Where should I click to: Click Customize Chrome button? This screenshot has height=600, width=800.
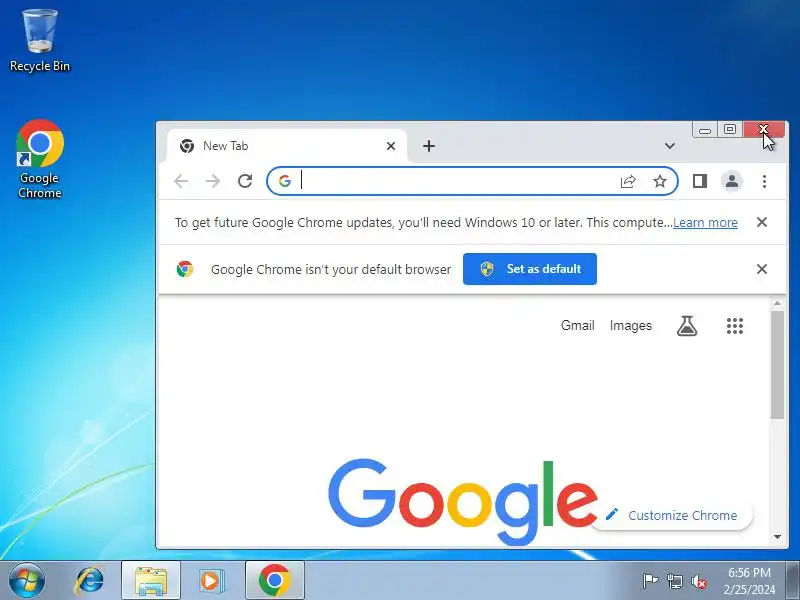tap(672, 515)
